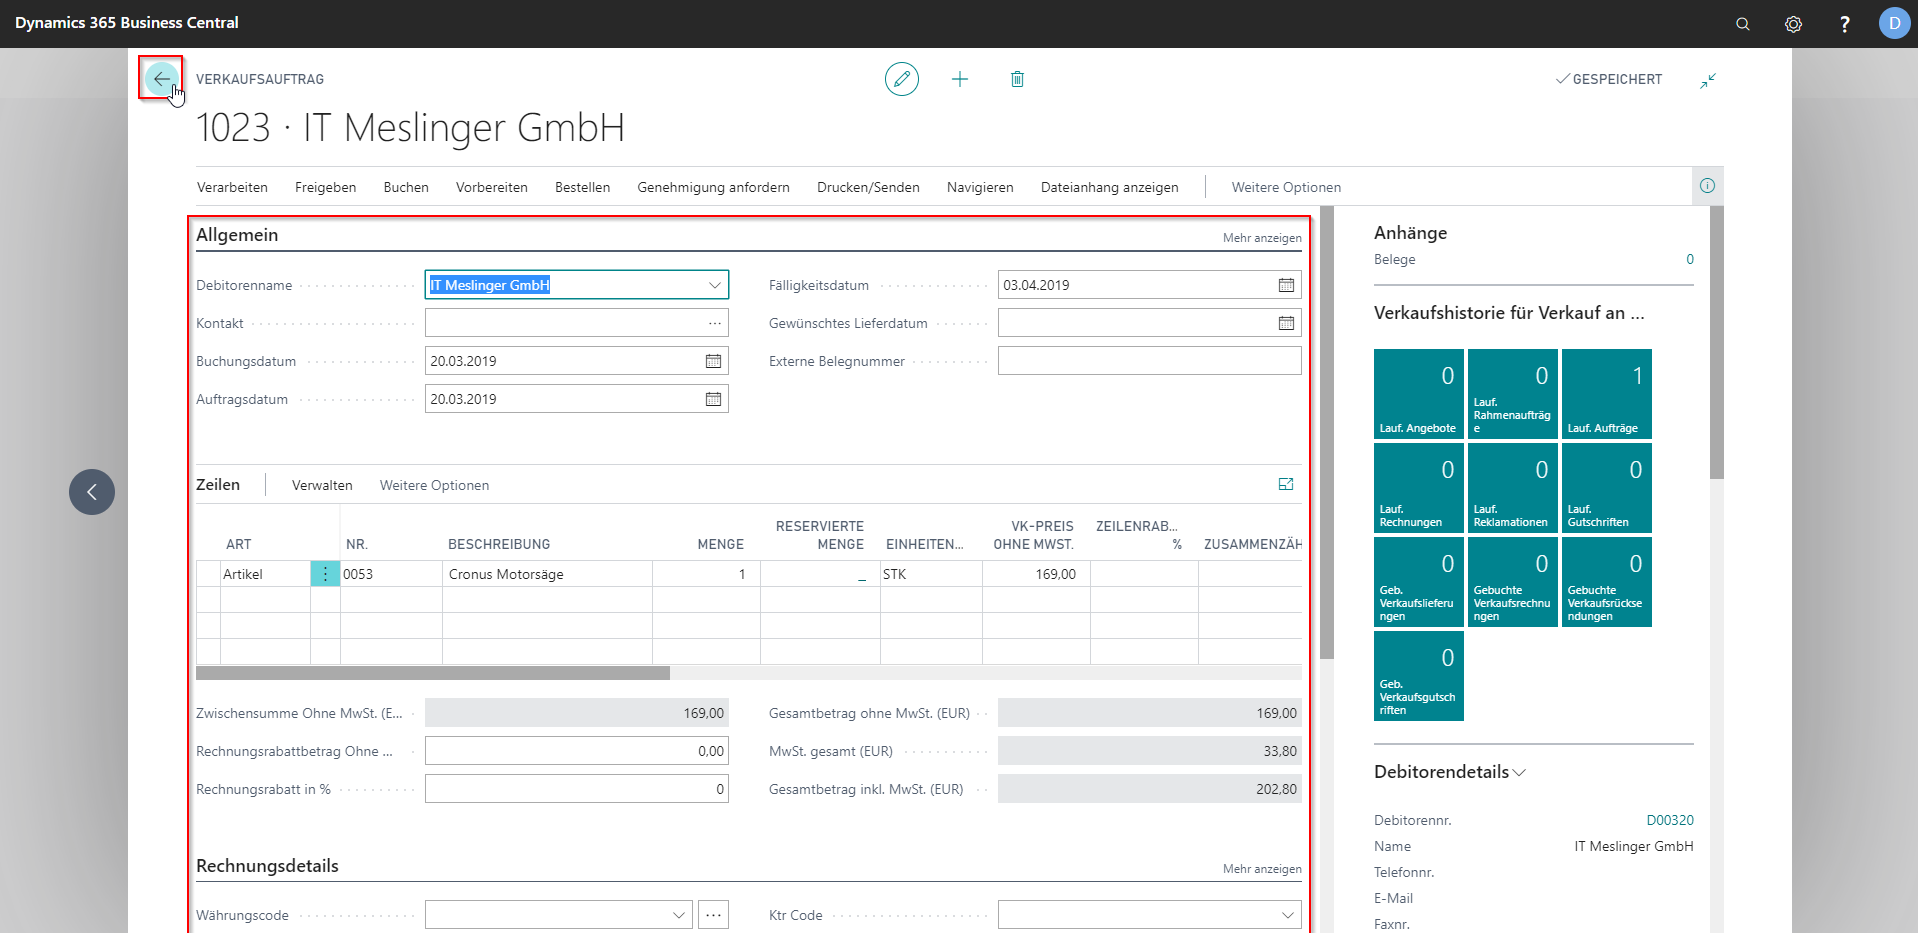Open settings gear icon
1918x933 pixels.
1794,24
